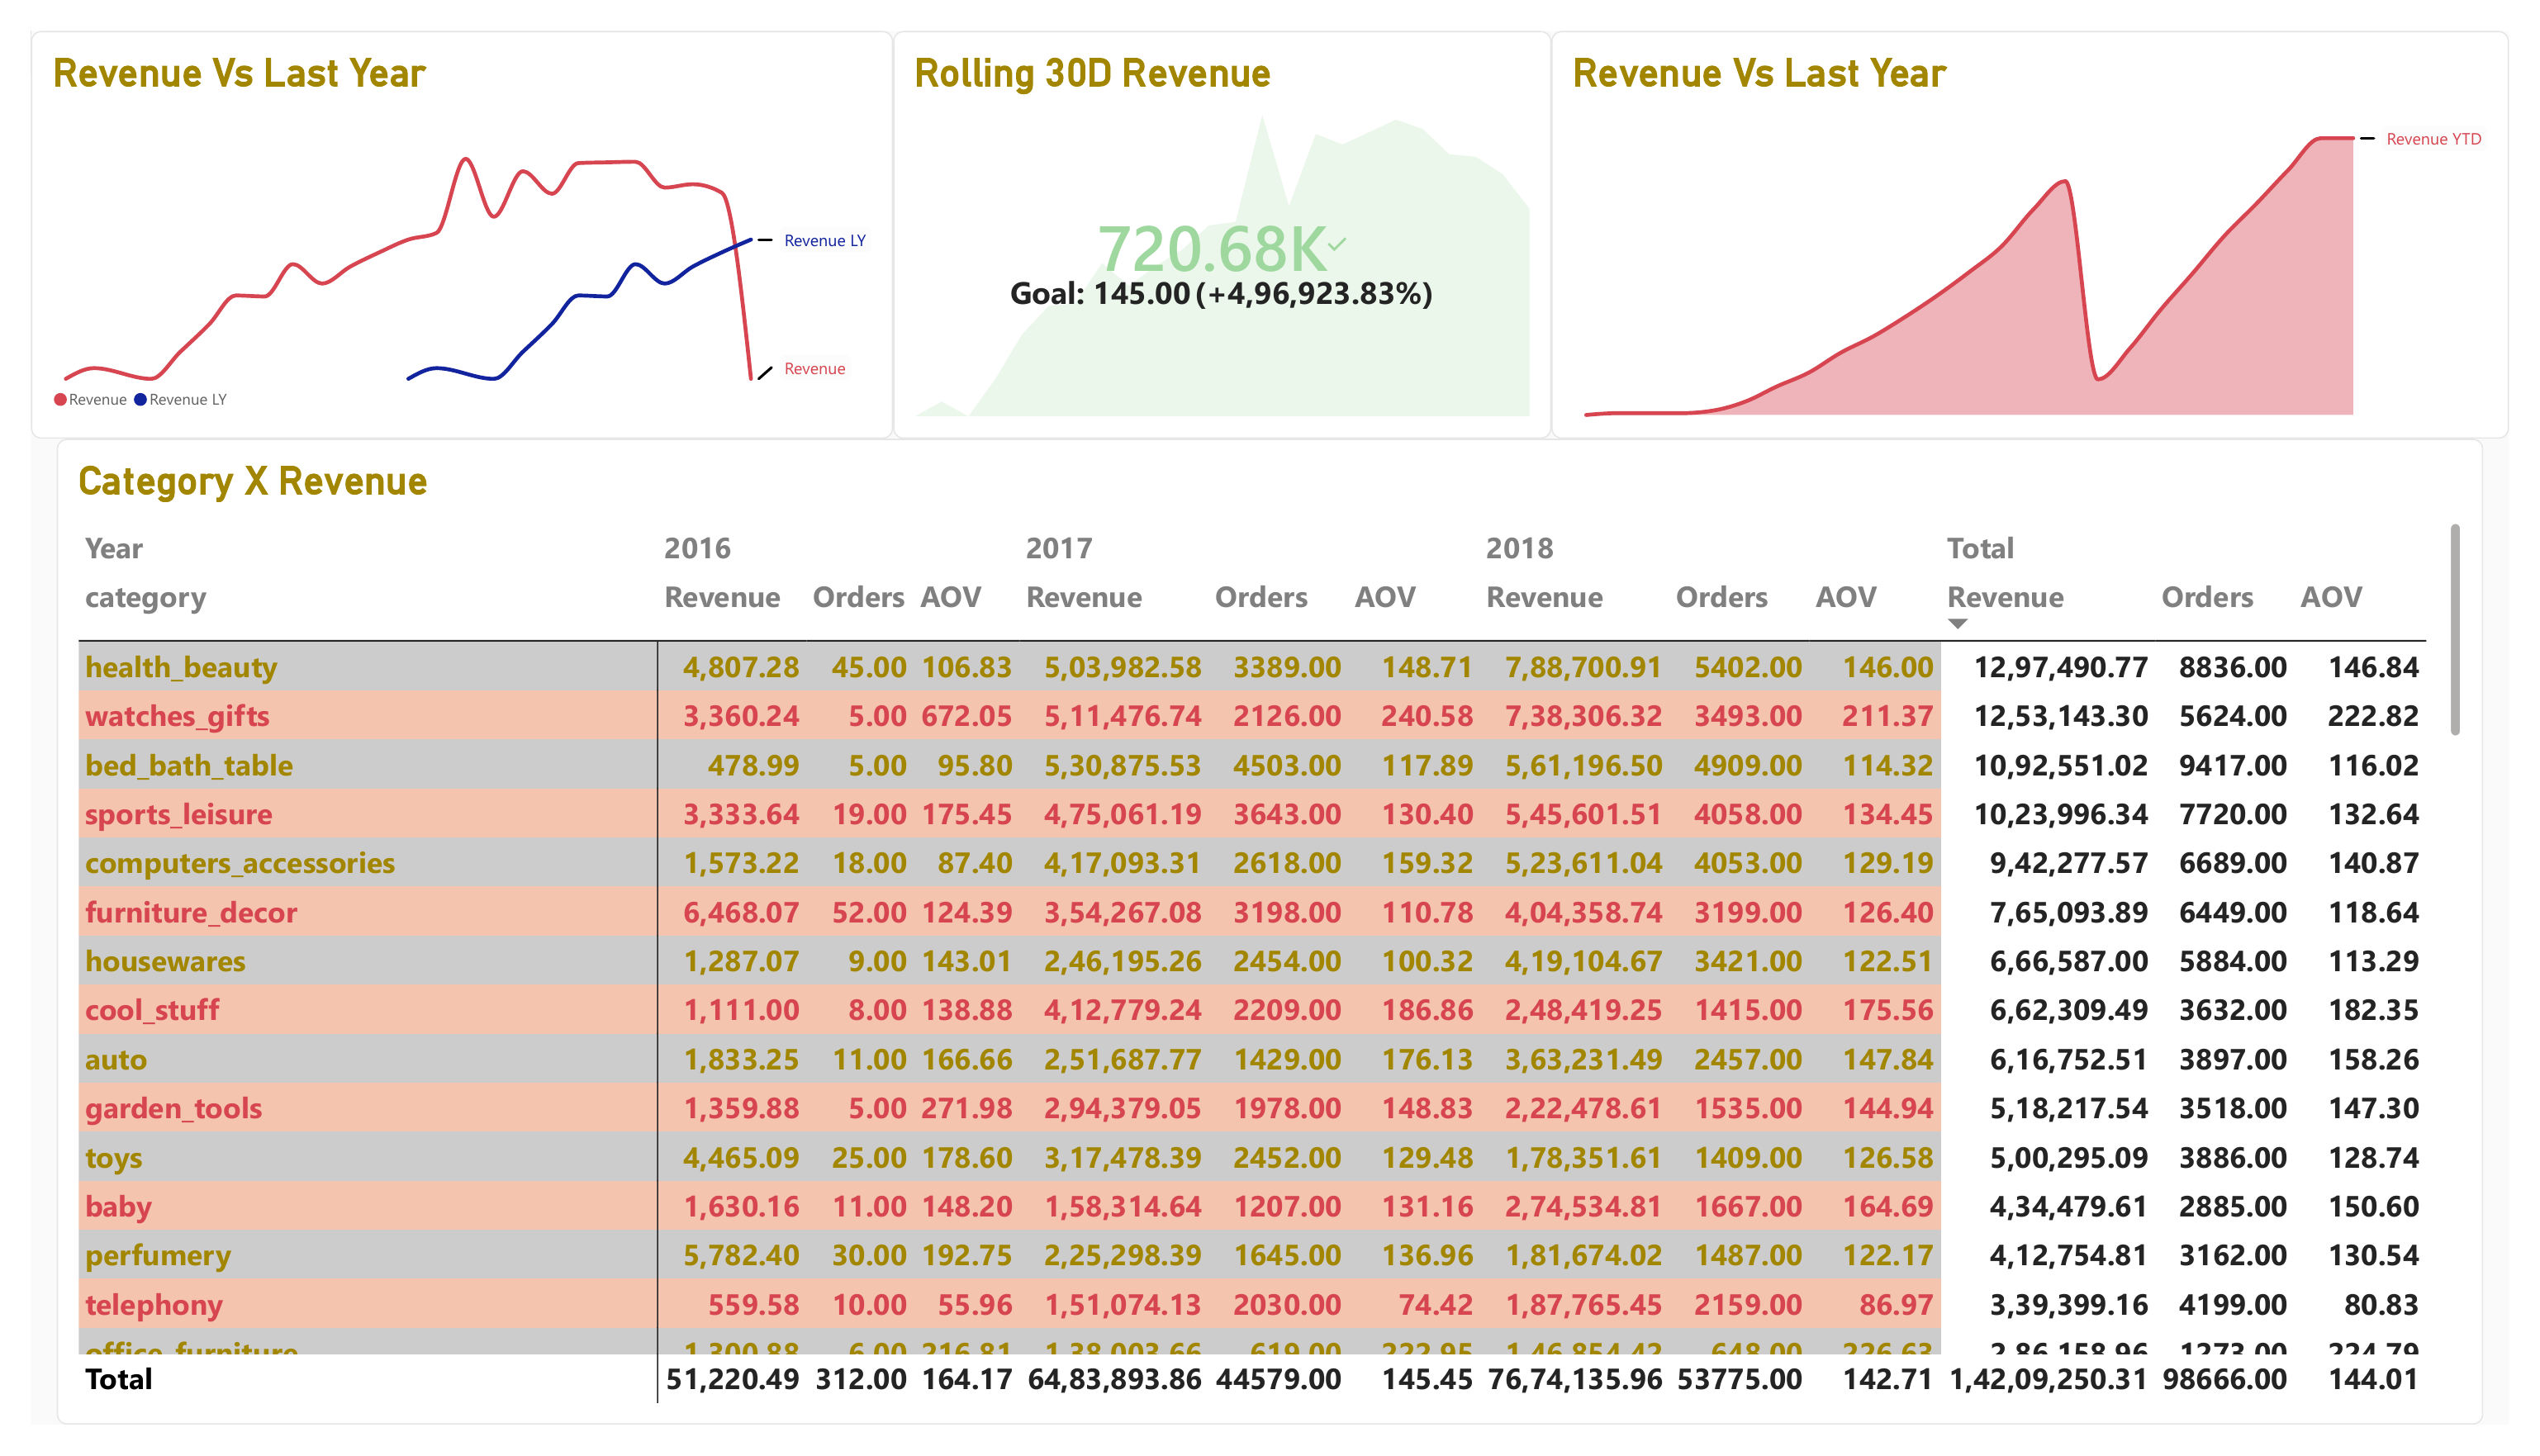Click the Category X Revenue title
The image size is (2540, 1456).
pos(252,481)
